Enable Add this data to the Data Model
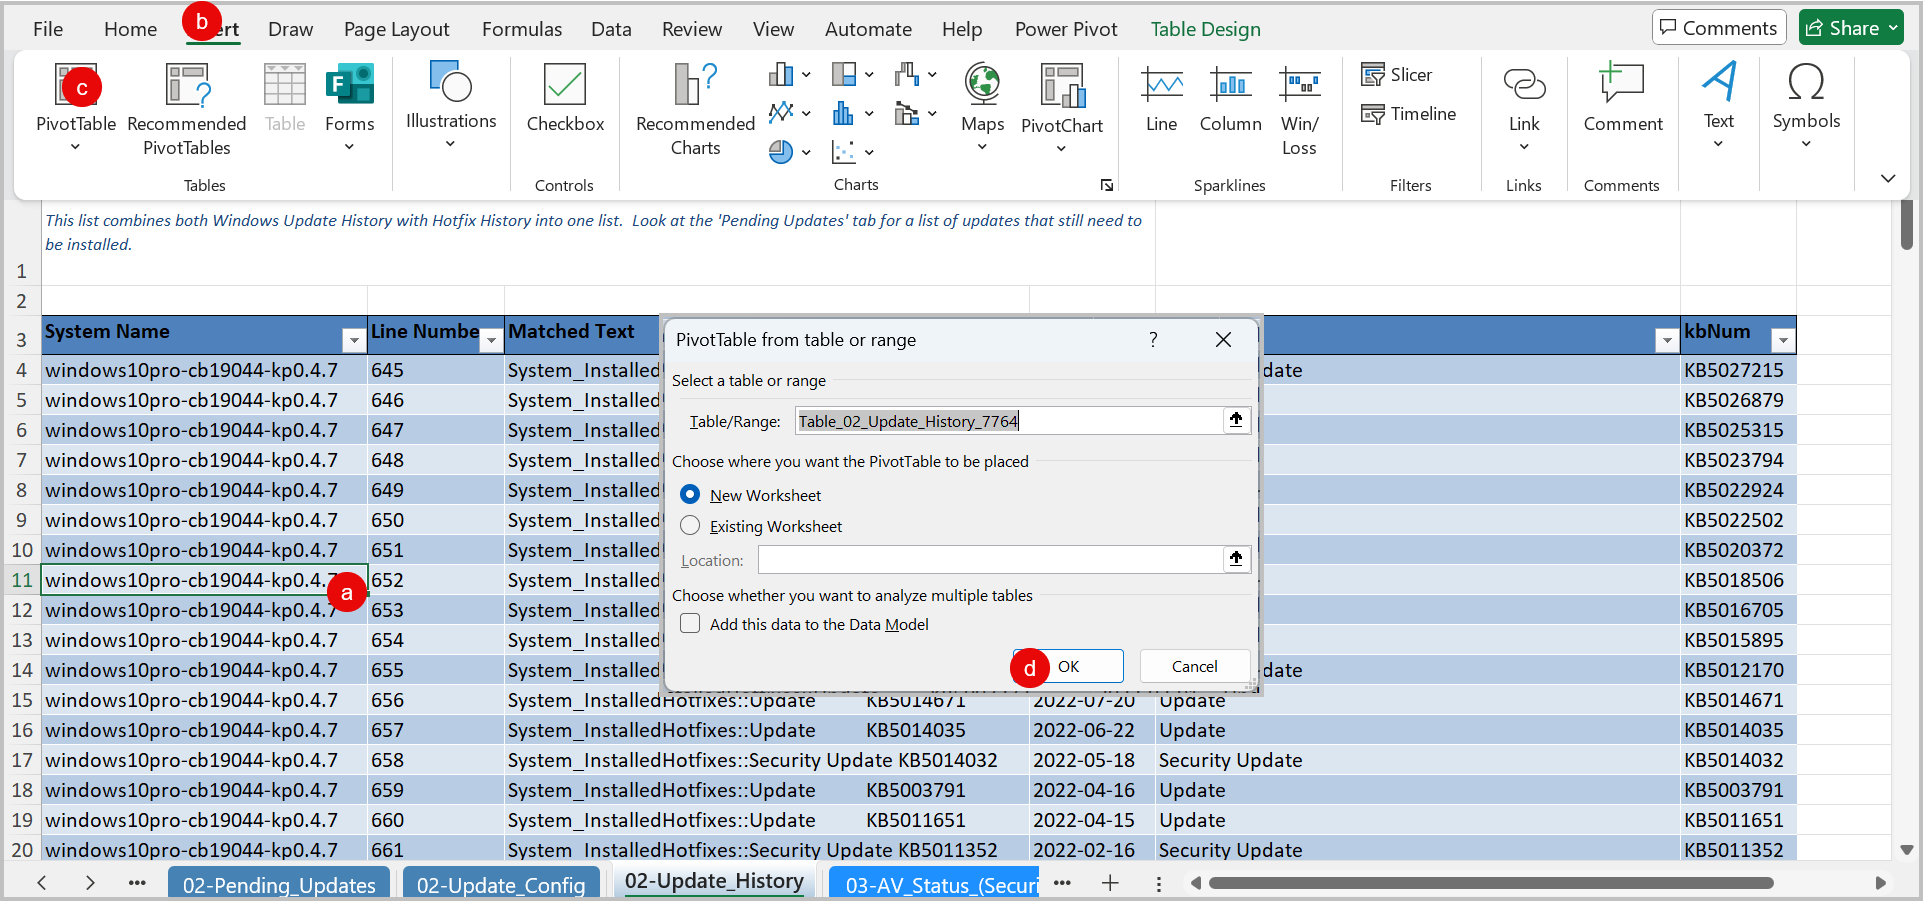1923x901 pixels. pyautogui.click(x=690, y=623)
